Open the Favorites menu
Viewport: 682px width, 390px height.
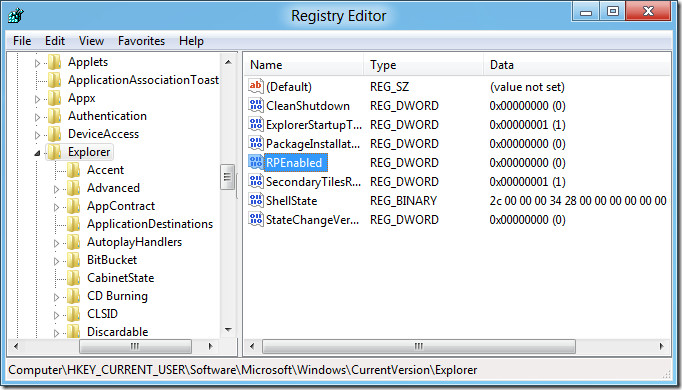[141, 41]
